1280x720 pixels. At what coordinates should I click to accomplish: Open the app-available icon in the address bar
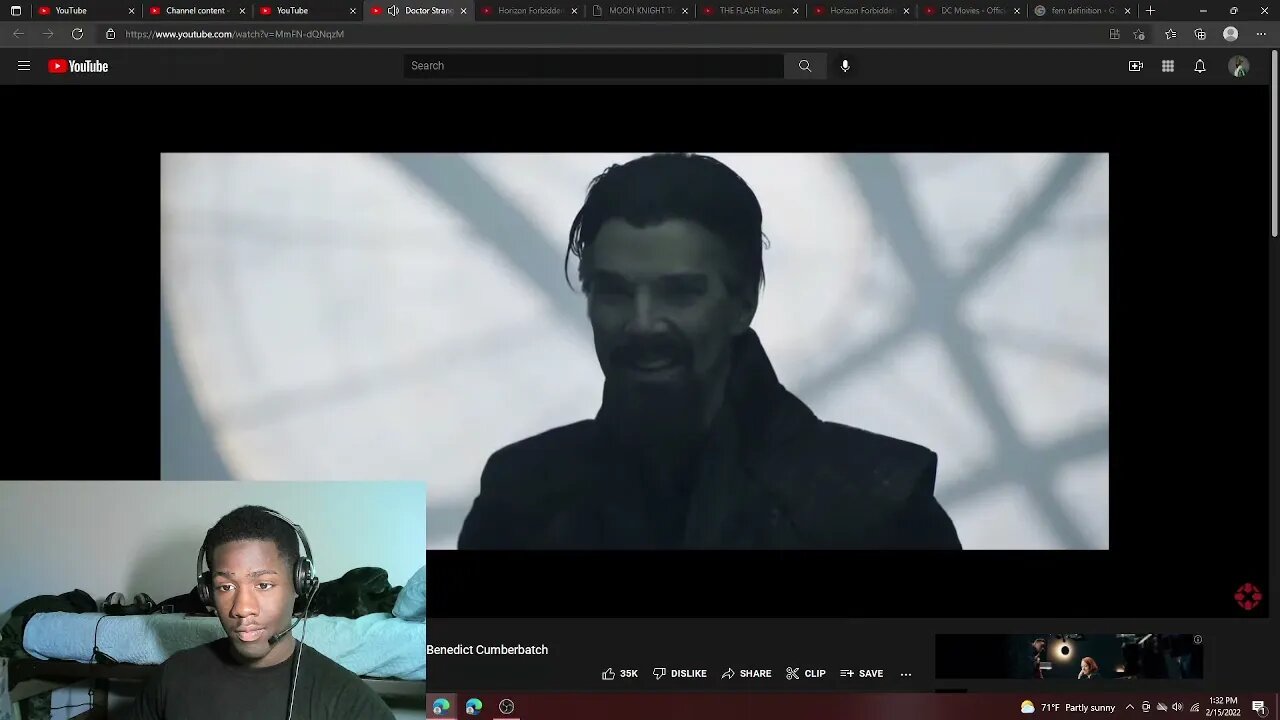(x=1115, y=34)
